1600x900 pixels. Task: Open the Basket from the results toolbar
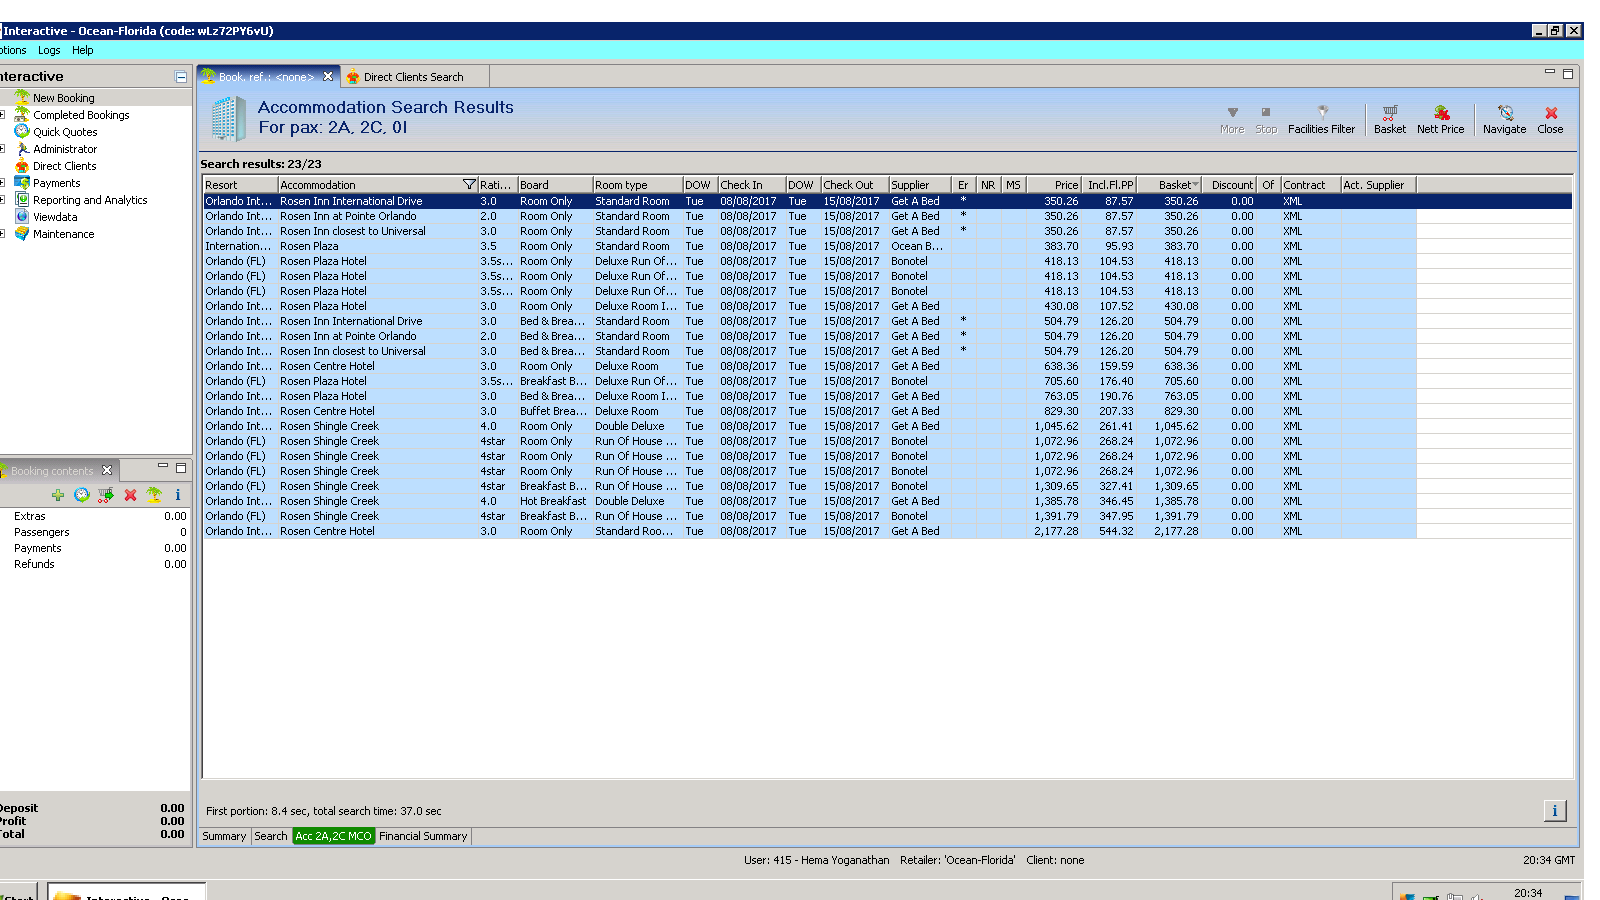coord(1389,120)
